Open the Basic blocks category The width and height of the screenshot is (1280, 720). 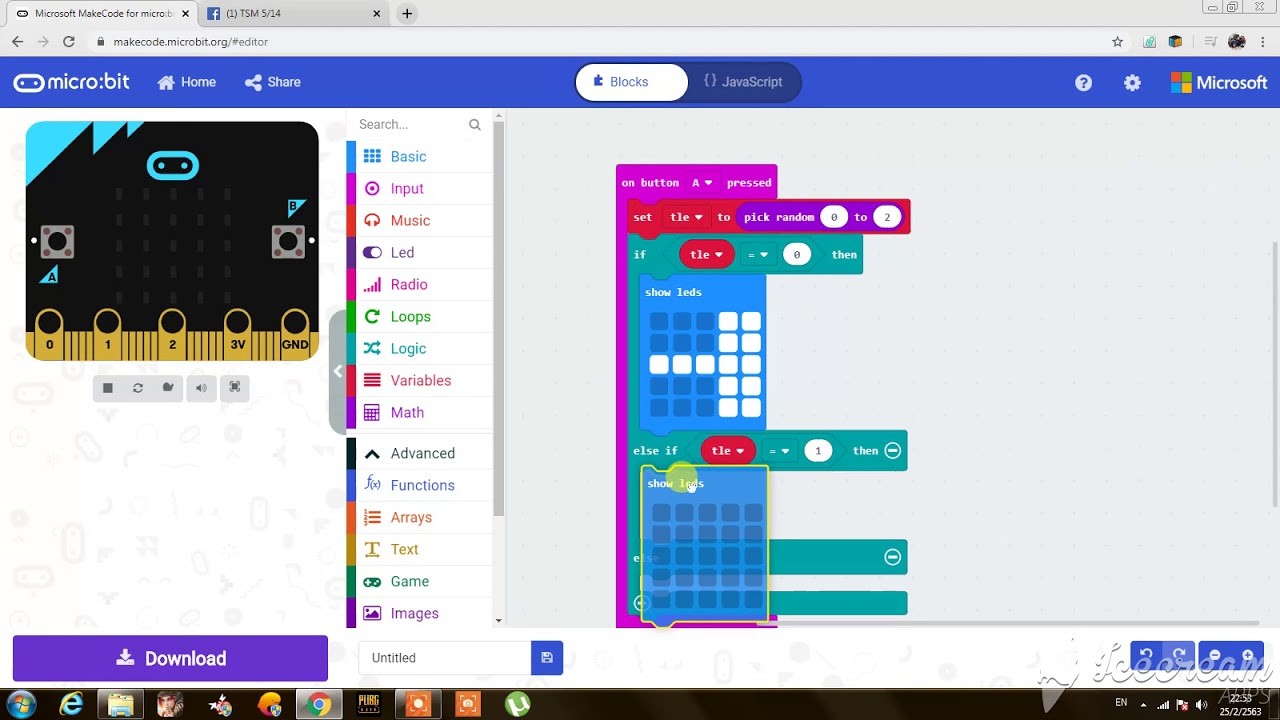click(420, 156)
